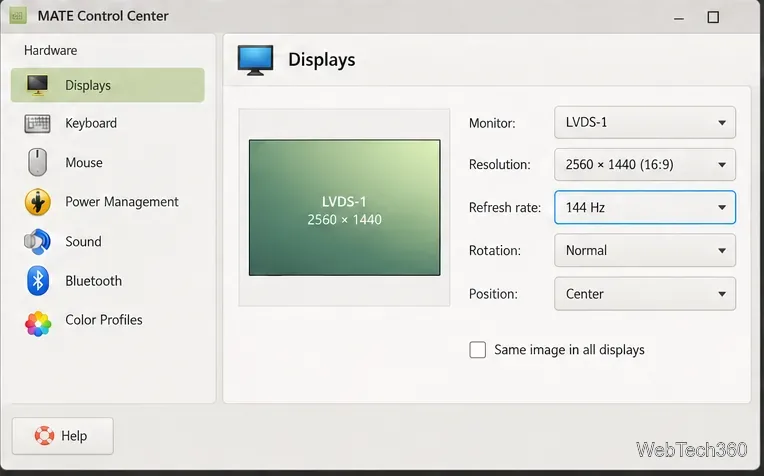Click the Refresh rate: label
The height and width of the screenshot is (476, 764).
coord(505,208)
